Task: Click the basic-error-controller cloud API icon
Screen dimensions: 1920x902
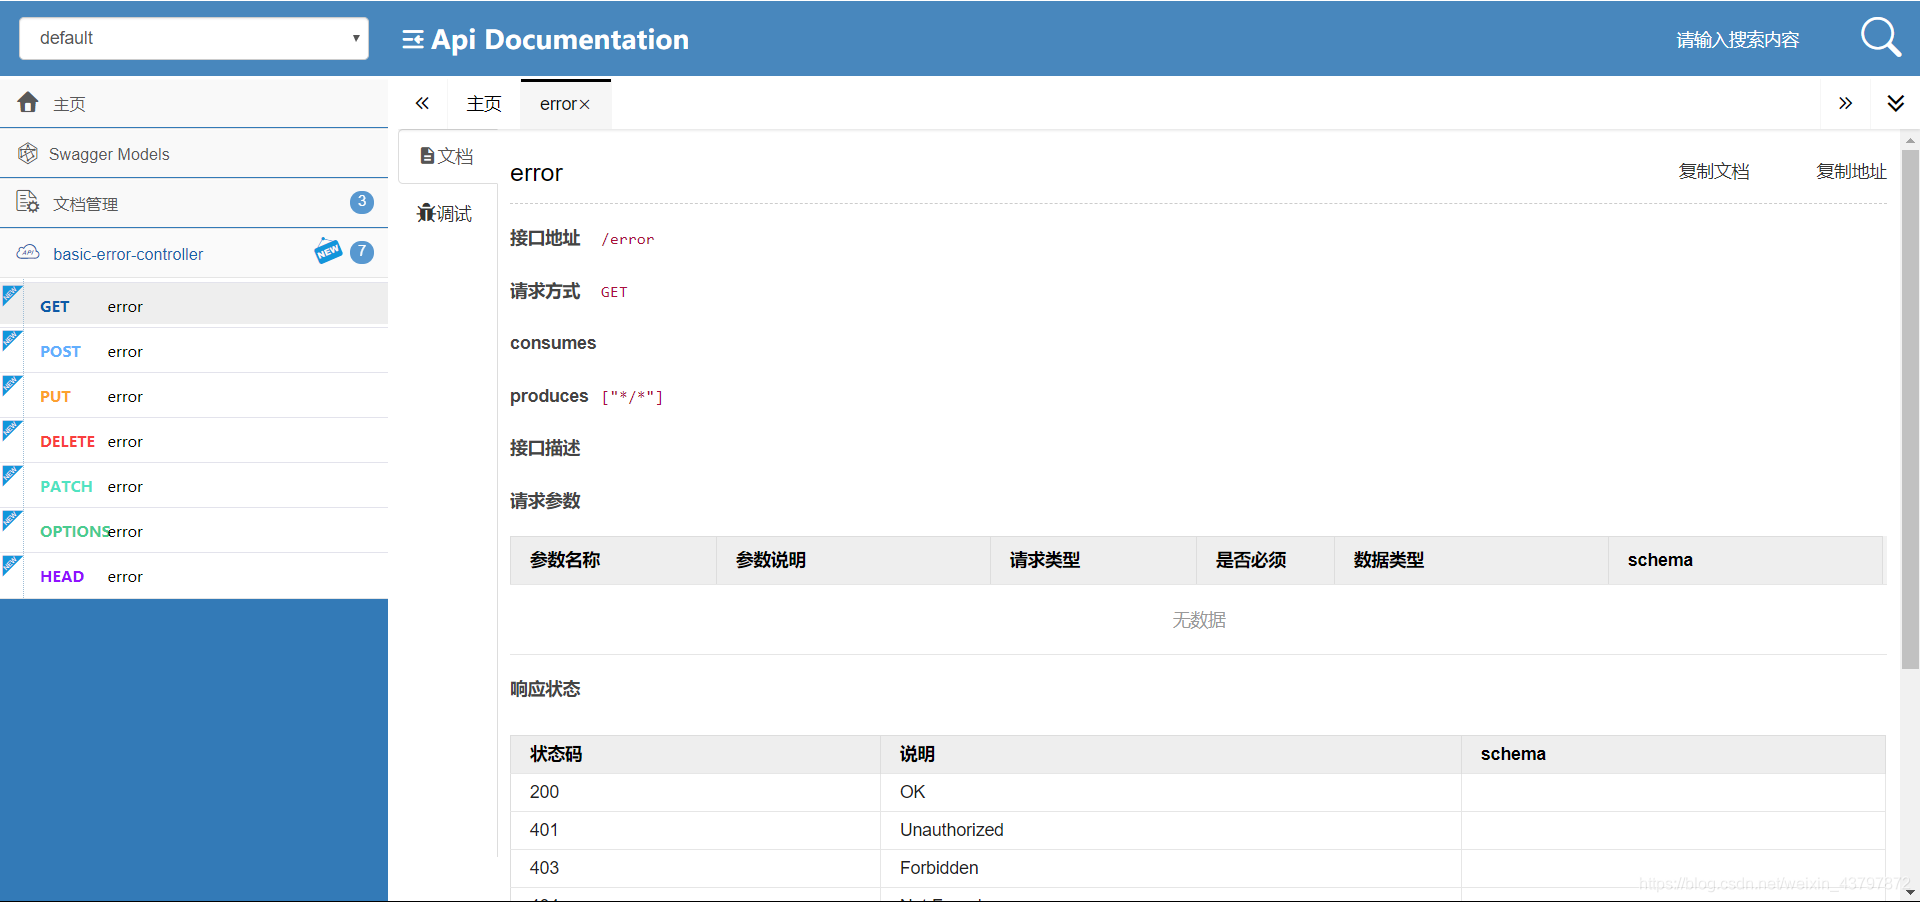Action: coord(29,252)
